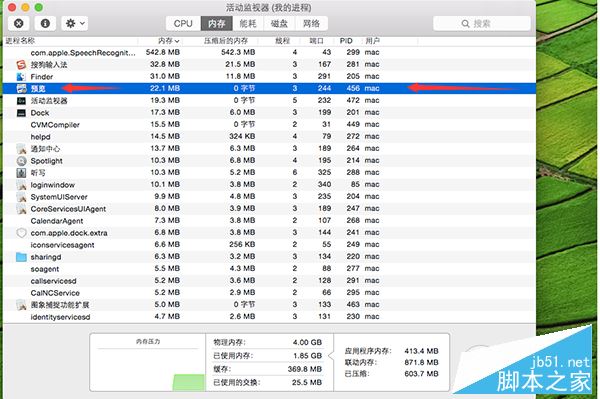
Task: Click the 联动内存 871.8 MB entry
Action: coord(391,362)
